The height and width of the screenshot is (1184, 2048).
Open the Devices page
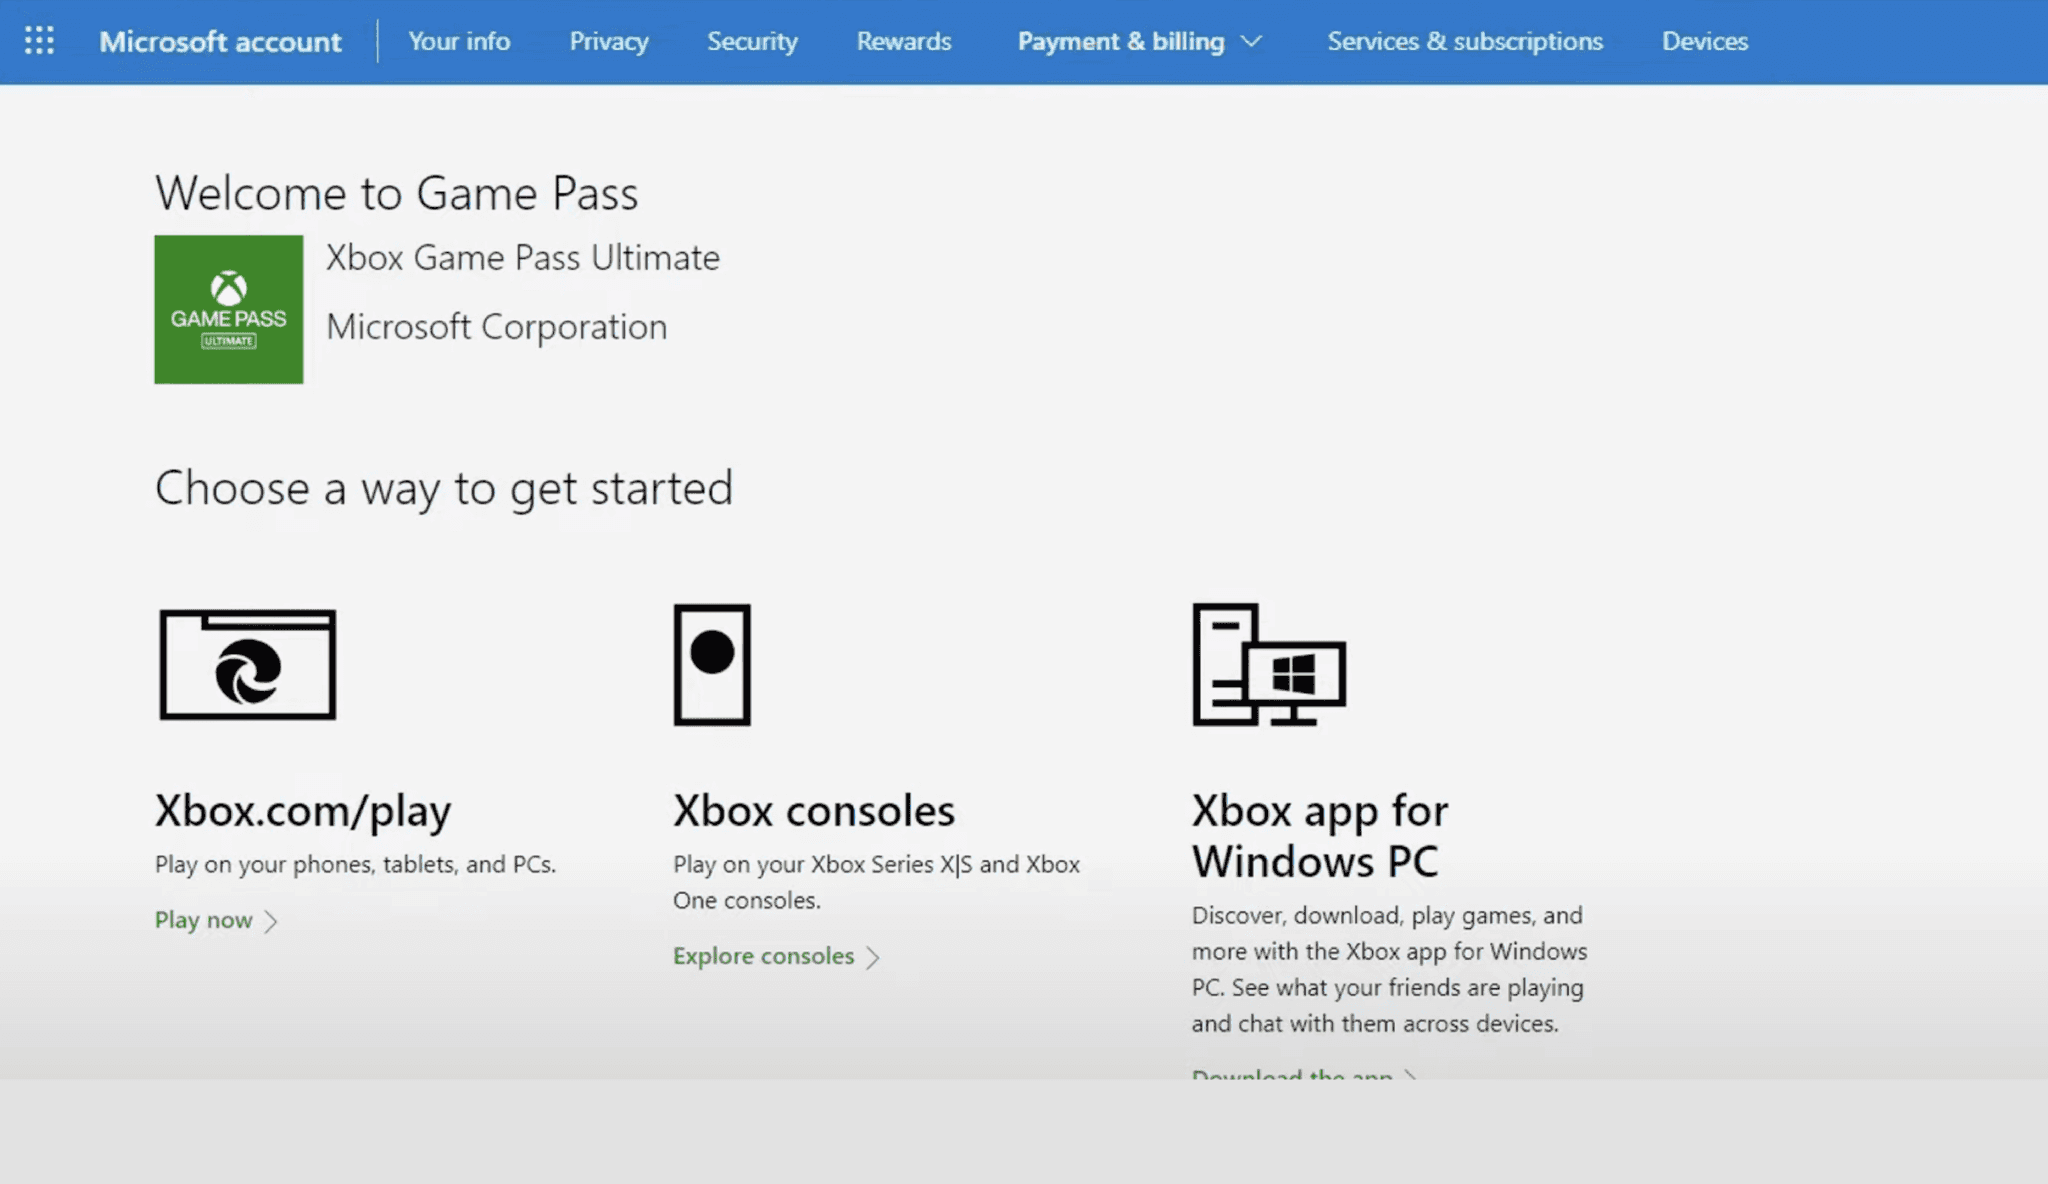coord(1704,42)
